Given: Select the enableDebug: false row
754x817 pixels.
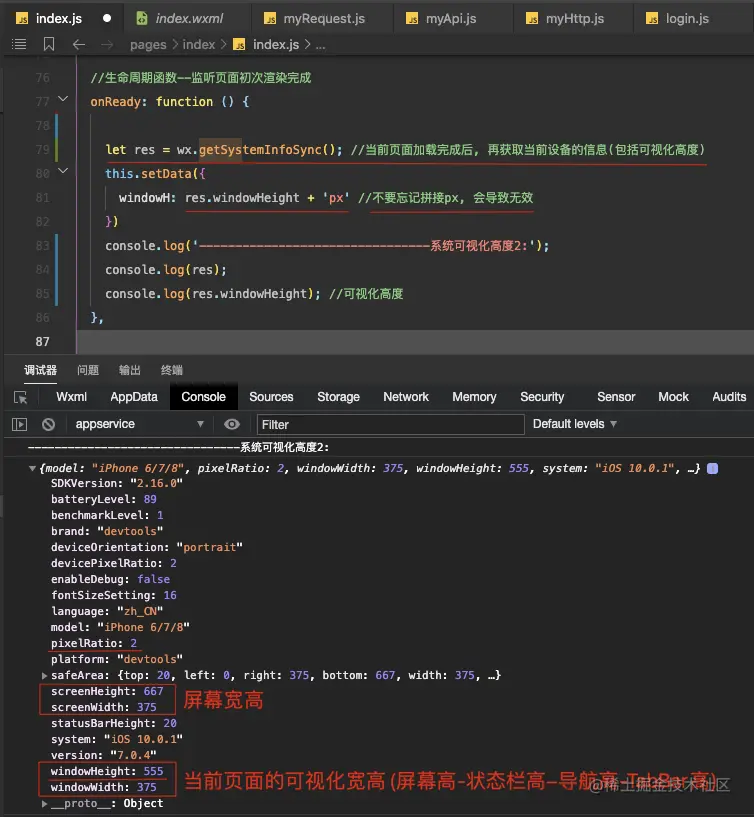Looking at the screenshot, I should (110, 579).
